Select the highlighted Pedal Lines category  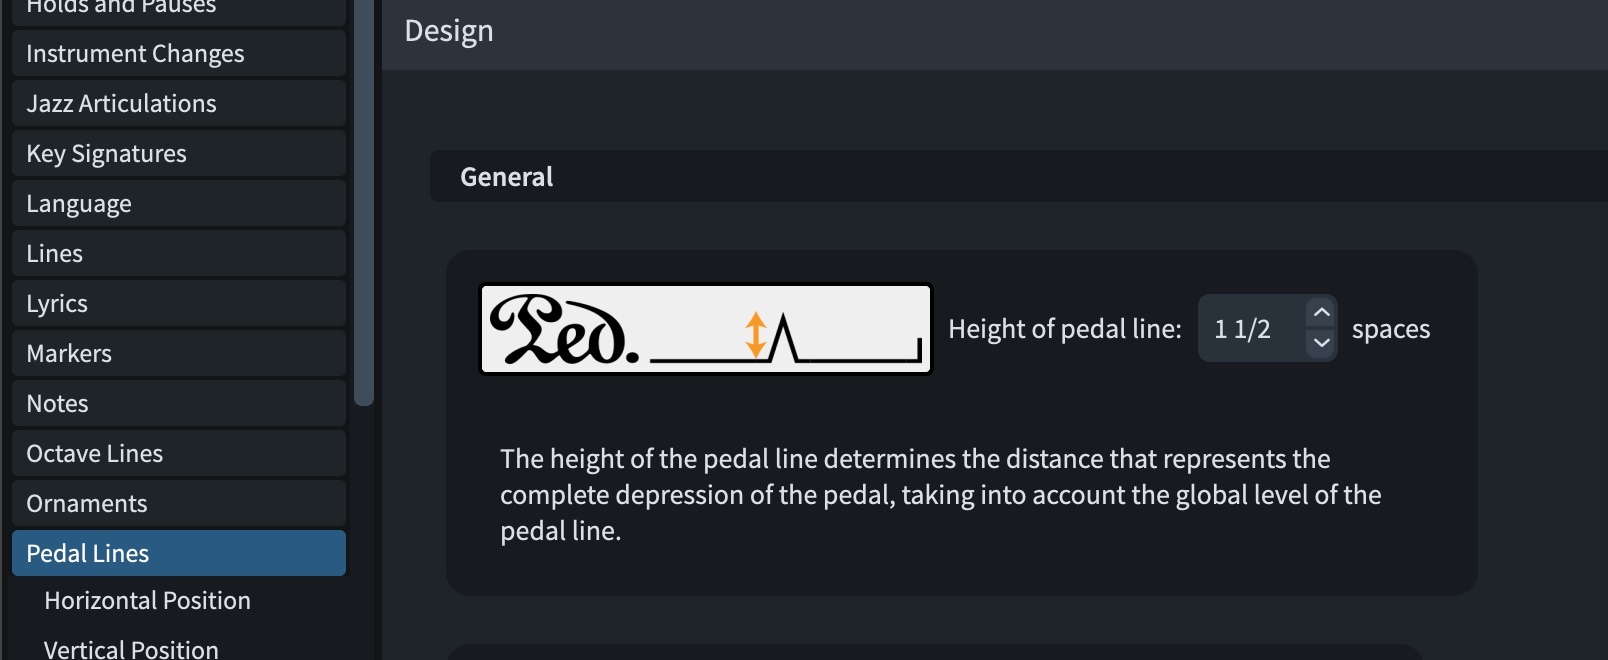(179, 553)
